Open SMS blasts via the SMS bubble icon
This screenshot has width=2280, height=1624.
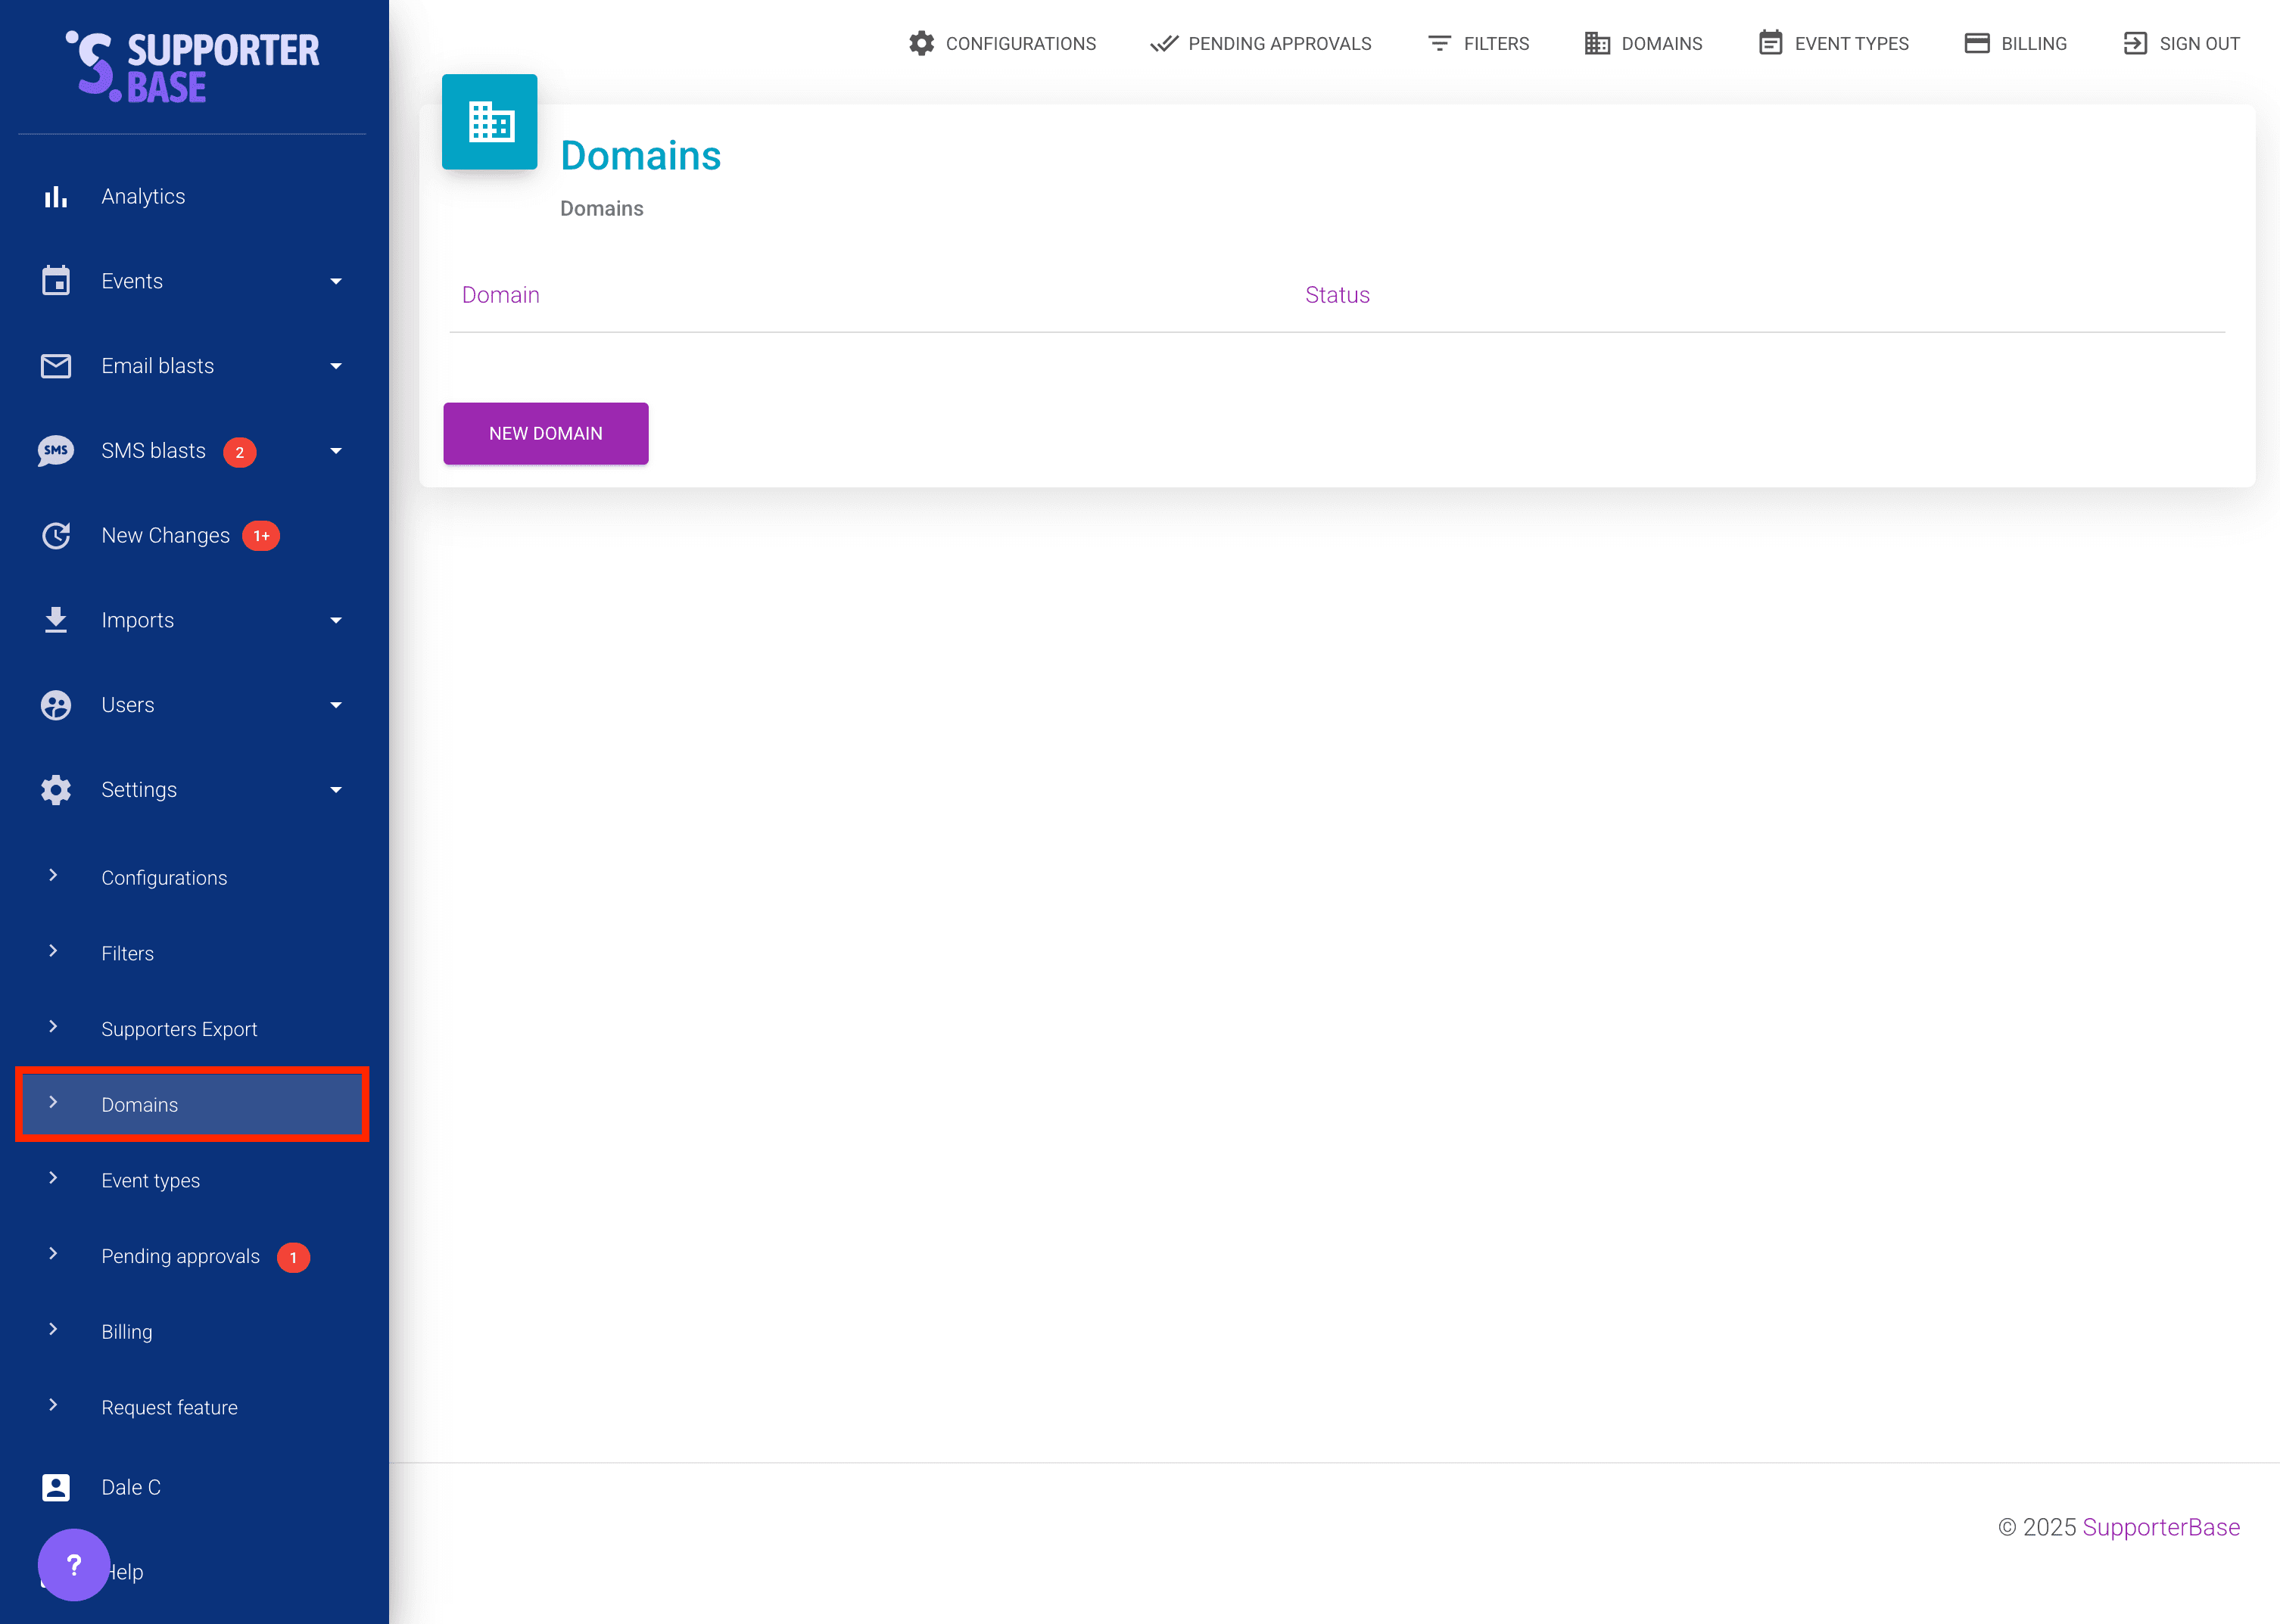coord(57,451)
